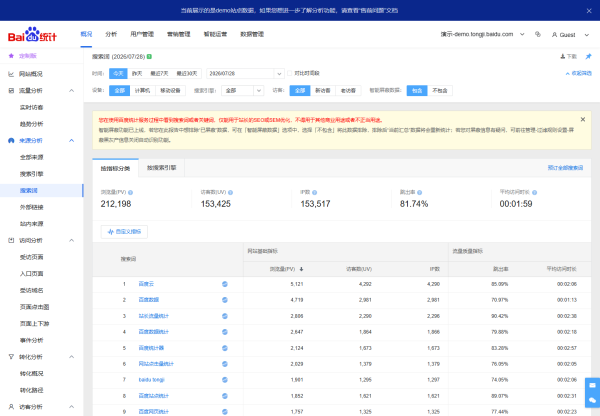
Task: Collapse the 转化分析 sidebar section
Action: click(72, 357)
